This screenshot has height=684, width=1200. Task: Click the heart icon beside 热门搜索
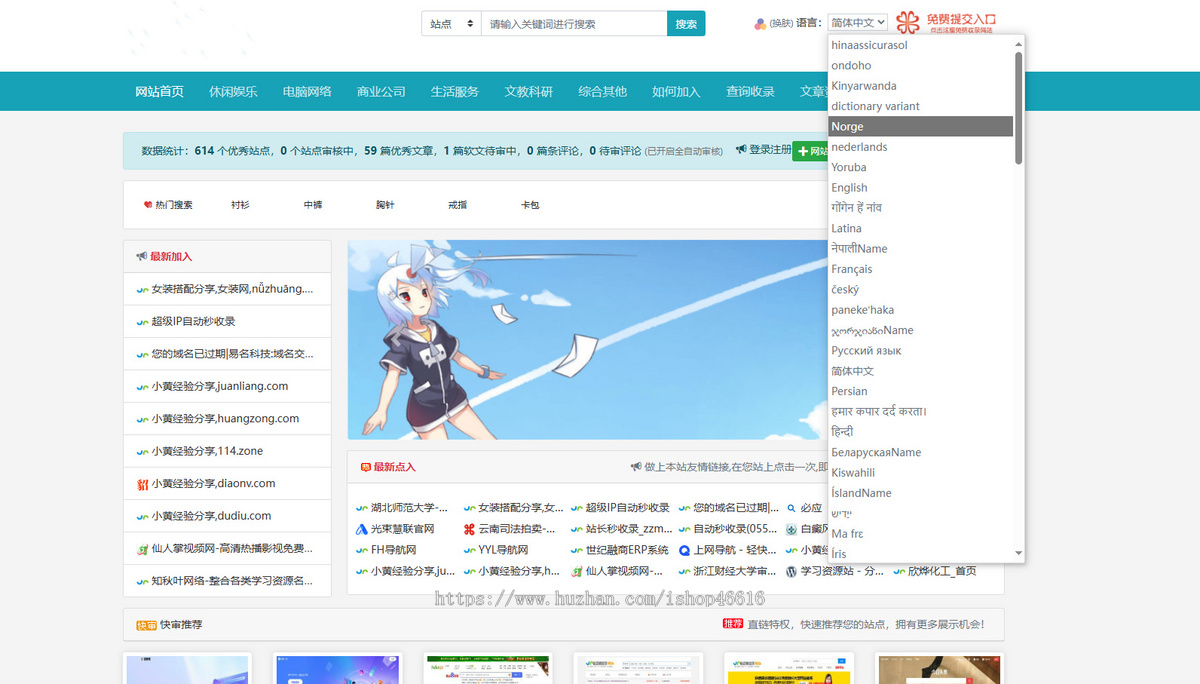click(148, 204)
